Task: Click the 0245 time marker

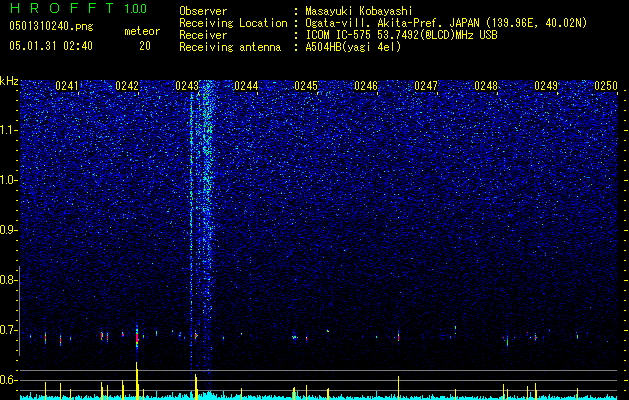Action: coord(306,86)
